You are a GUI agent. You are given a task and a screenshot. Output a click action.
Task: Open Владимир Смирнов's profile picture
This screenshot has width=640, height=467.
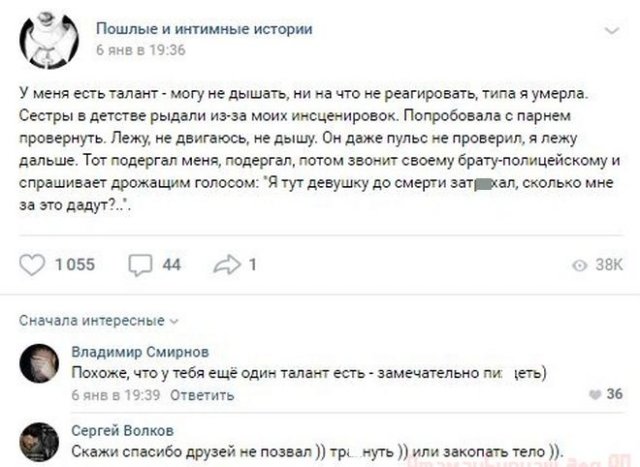click(40, 362)
